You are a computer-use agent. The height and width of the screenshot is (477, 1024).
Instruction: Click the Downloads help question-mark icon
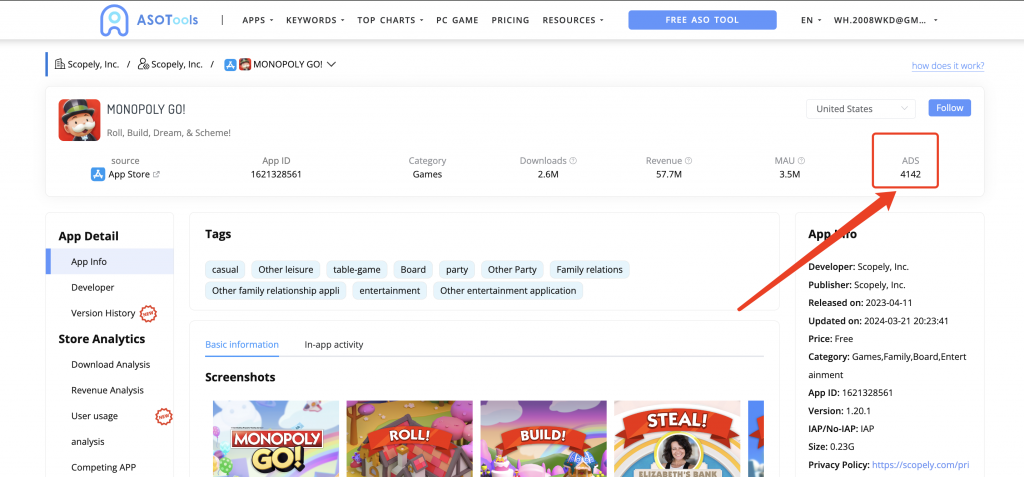pos(573,161)
